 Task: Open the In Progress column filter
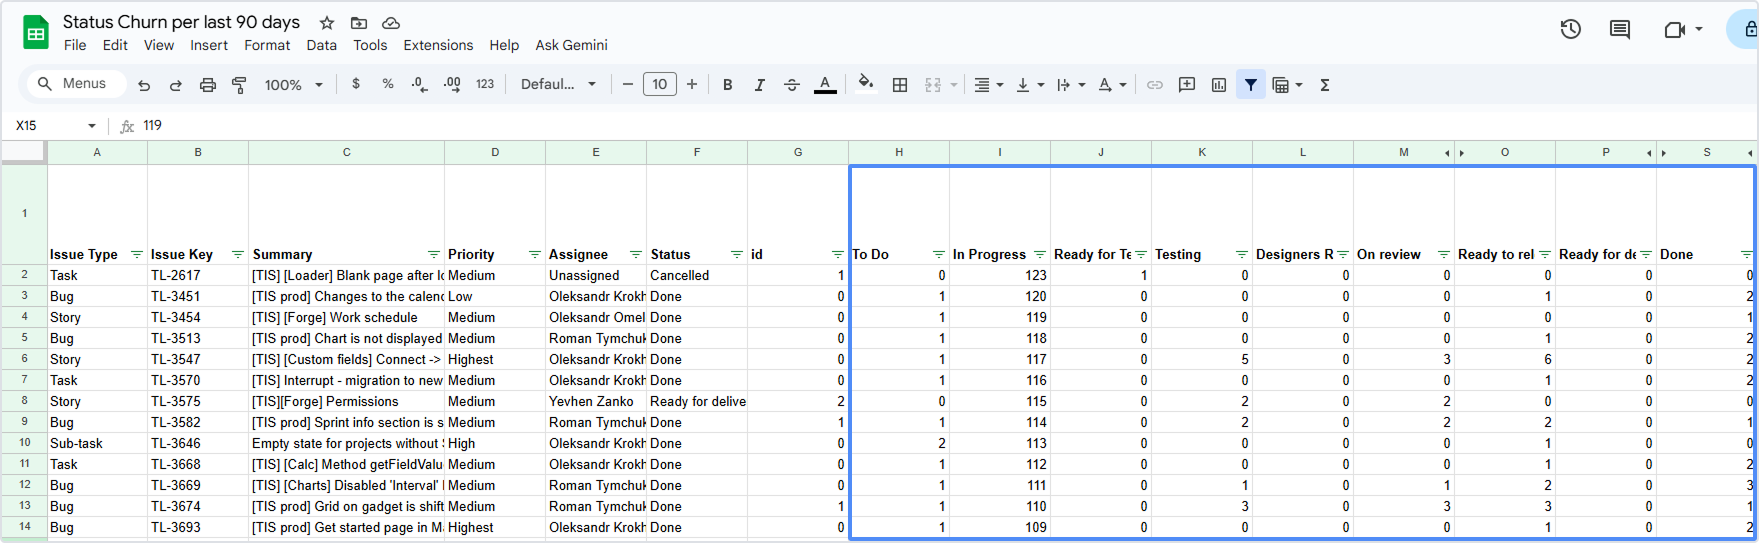(x=1040, y=255)
